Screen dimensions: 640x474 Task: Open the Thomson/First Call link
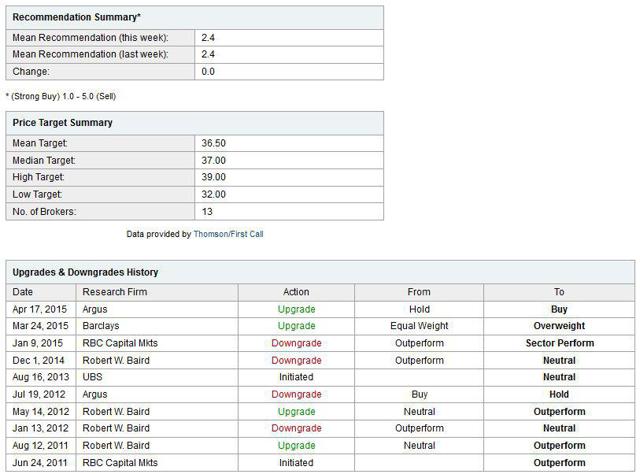[228, 234]
